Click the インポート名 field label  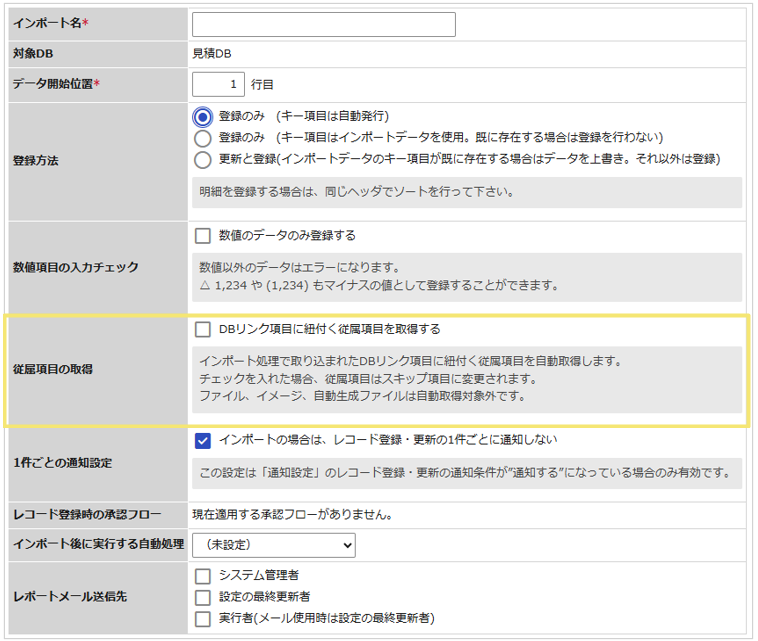pos(51,23)
